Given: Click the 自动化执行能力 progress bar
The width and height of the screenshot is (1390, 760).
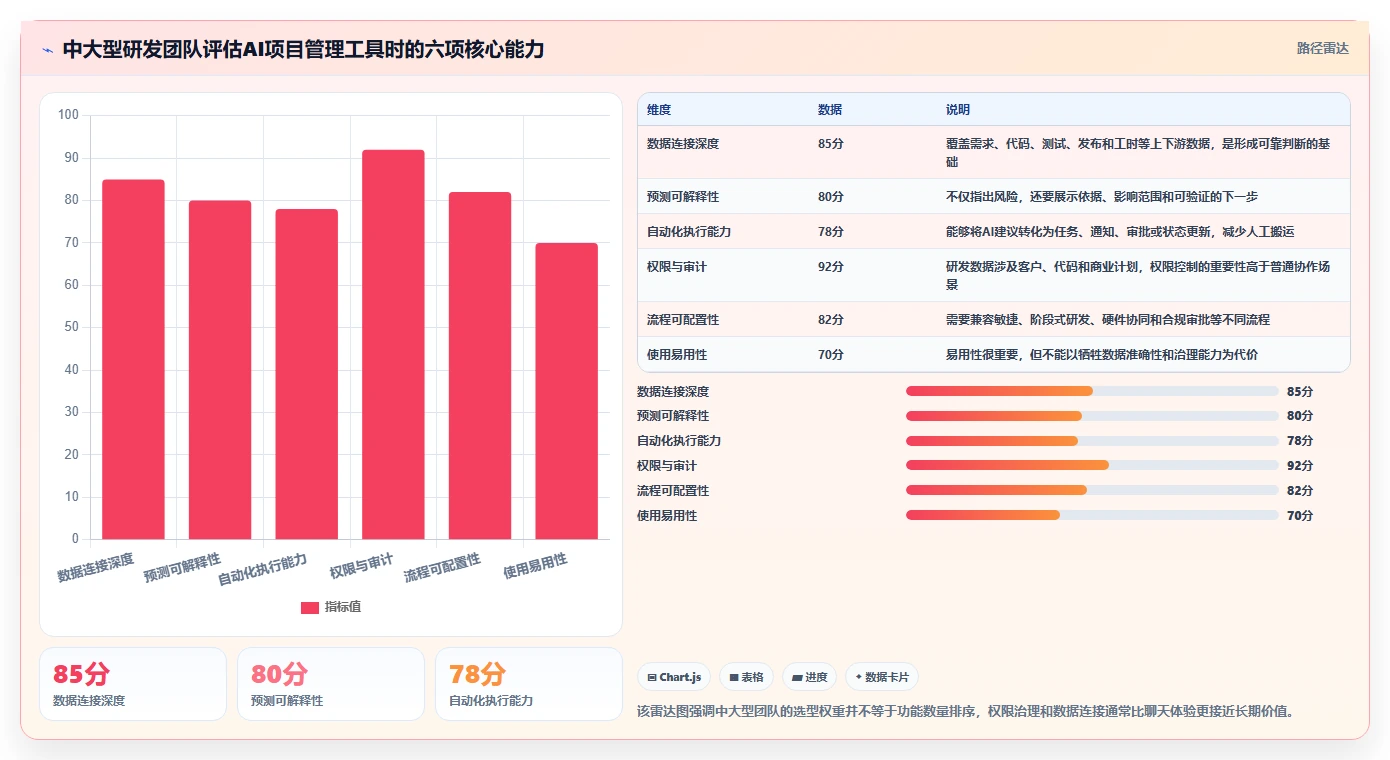Looking at the screenshot, I should click(1092, 441).
